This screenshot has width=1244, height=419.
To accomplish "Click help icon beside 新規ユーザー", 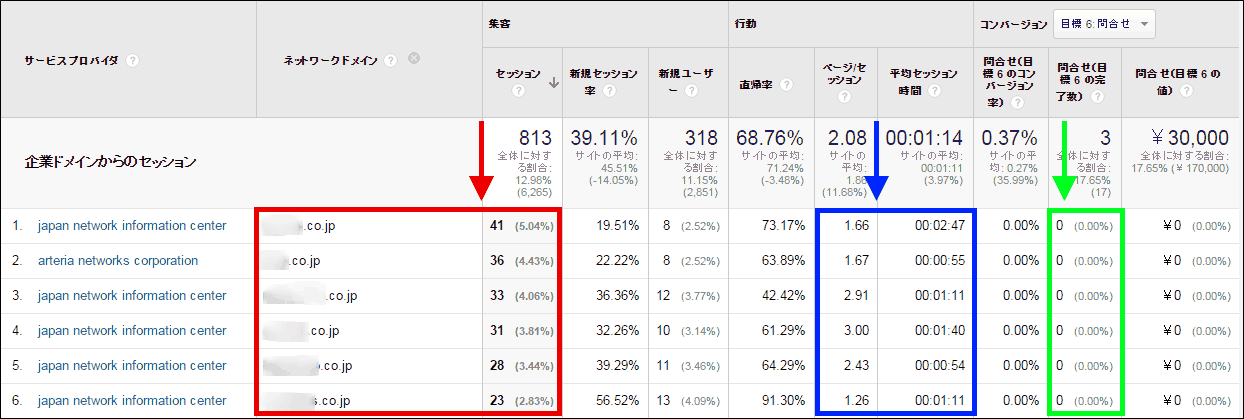I will [691, 91].
